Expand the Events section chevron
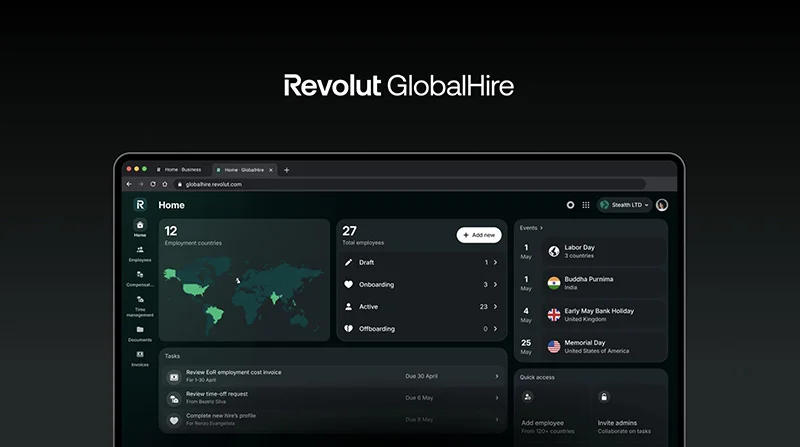800x447 pixels. pyautogui.click(x=541, y=228)
